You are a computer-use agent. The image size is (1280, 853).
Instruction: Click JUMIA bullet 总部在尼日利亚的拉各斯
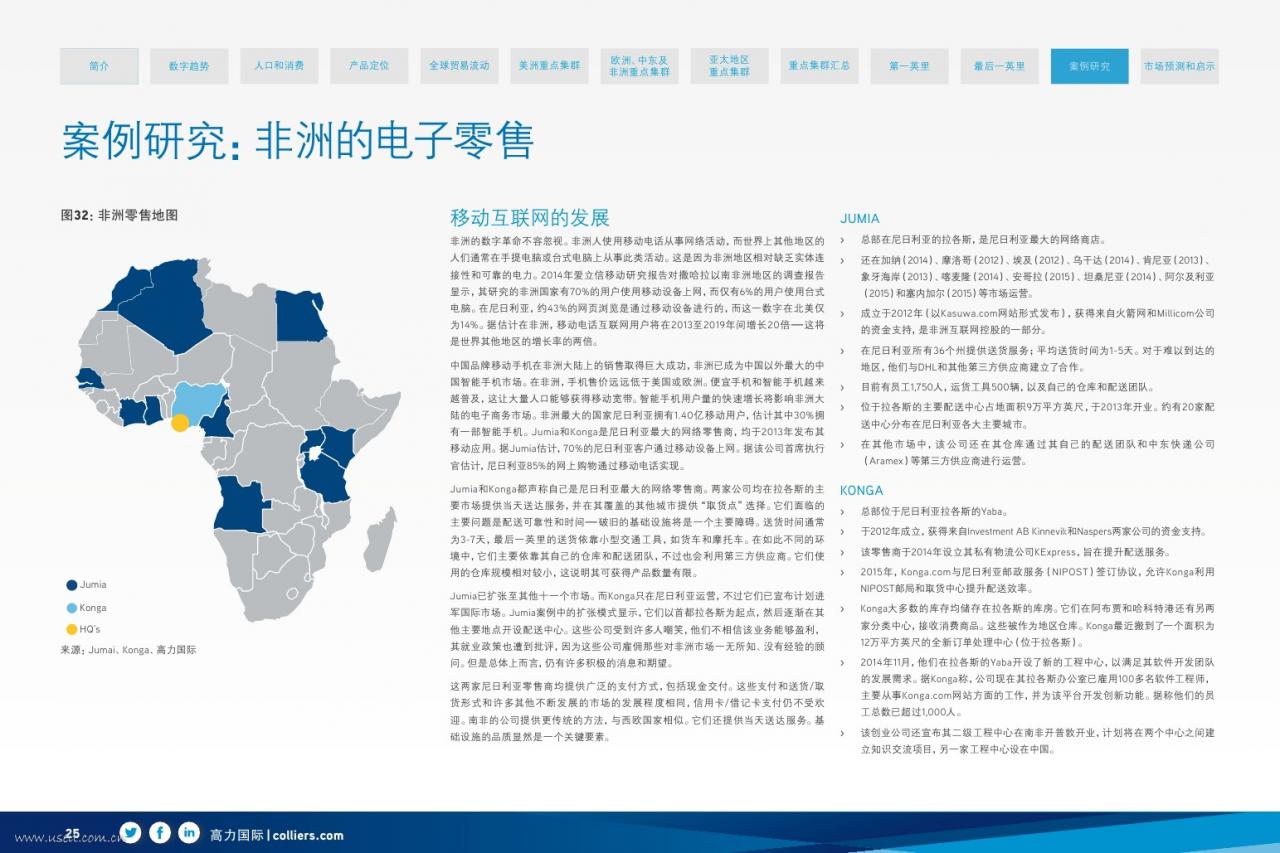pyautogui.click(x=983, y=240)
